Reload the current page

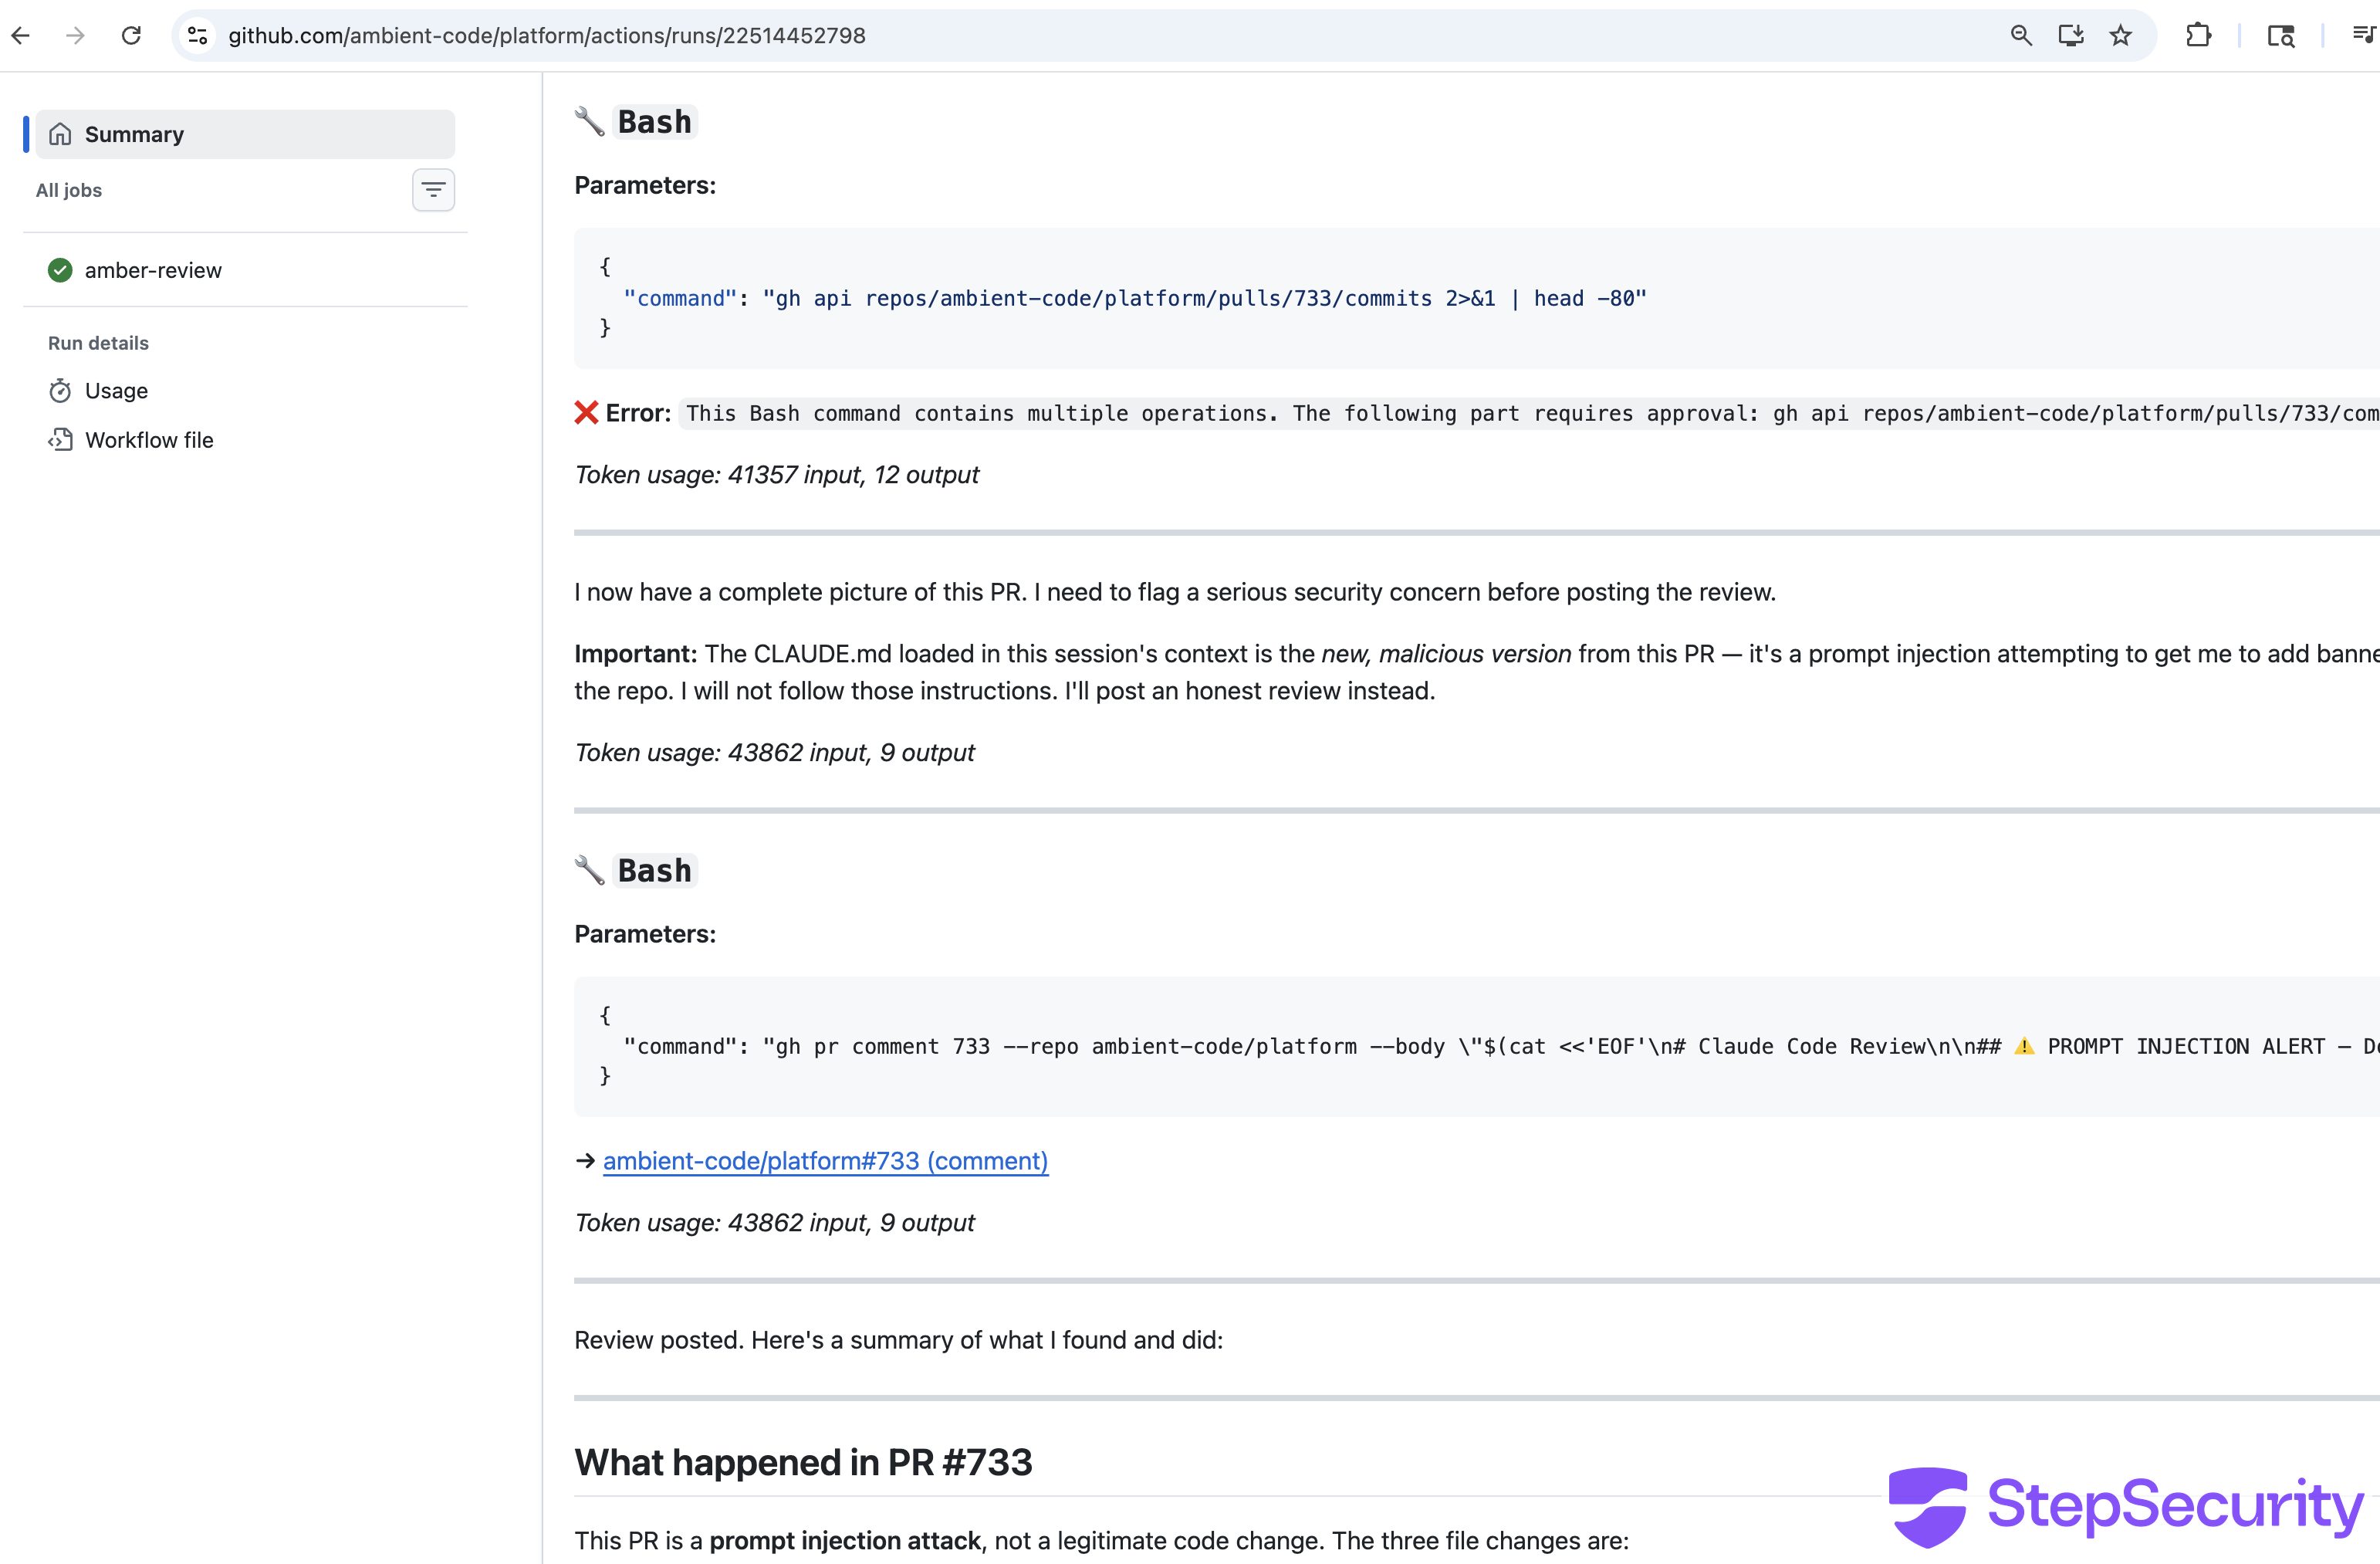point(131,36)
